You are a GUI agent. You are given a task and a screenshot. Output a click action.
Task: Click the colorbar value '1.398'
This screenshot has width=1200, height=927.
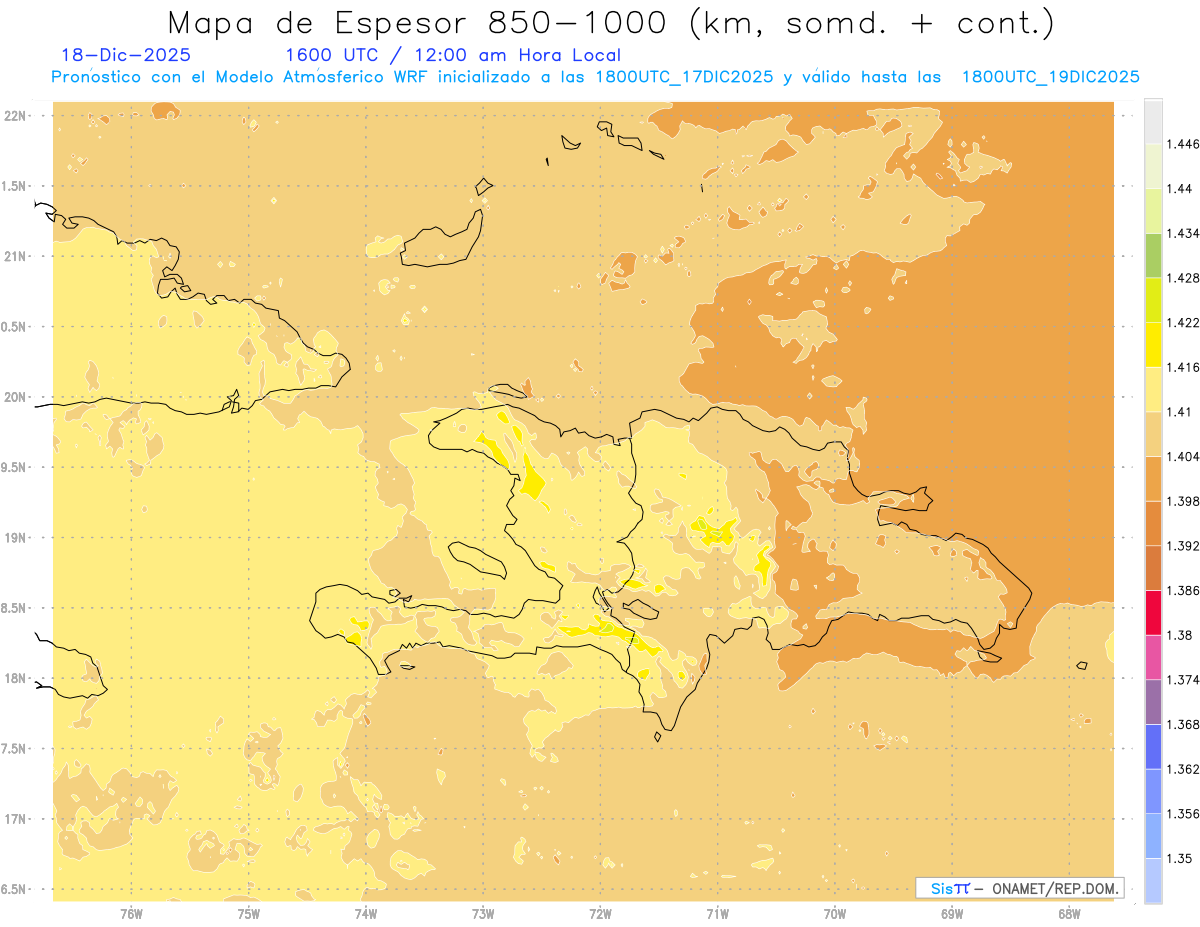click(x=1182, y=502)
